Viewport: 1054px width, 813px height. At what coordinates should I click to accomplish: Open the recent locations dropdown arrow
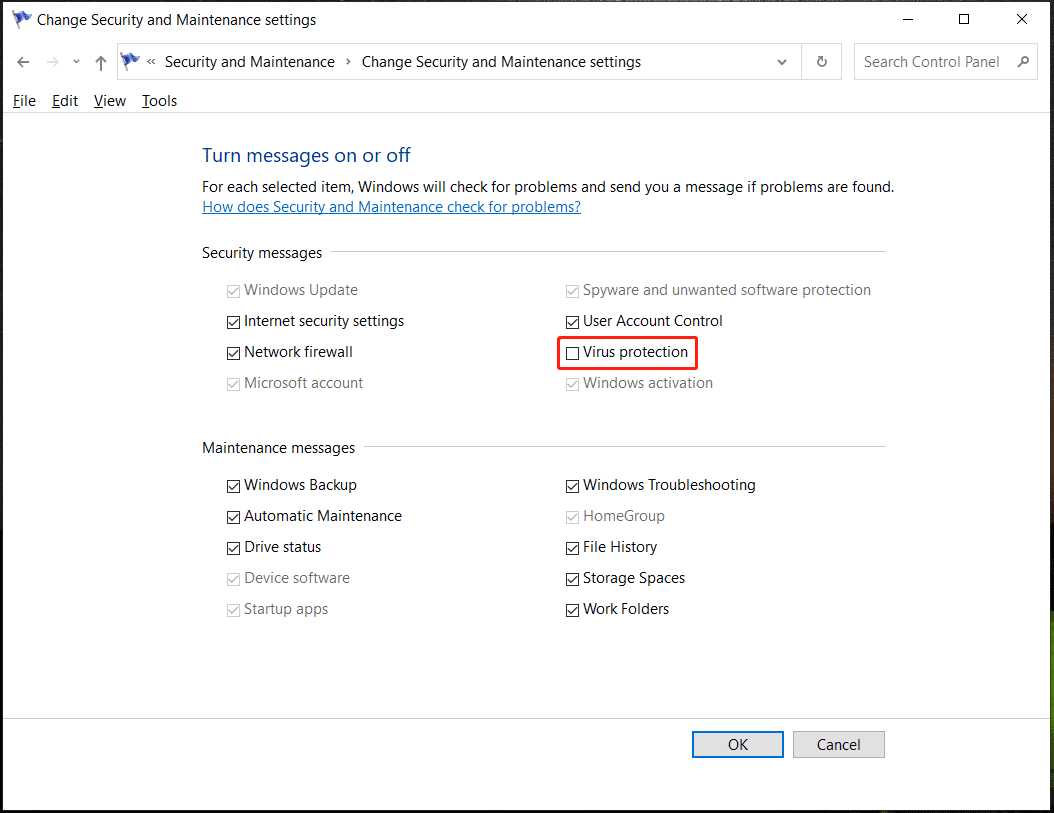click(77, 62)
